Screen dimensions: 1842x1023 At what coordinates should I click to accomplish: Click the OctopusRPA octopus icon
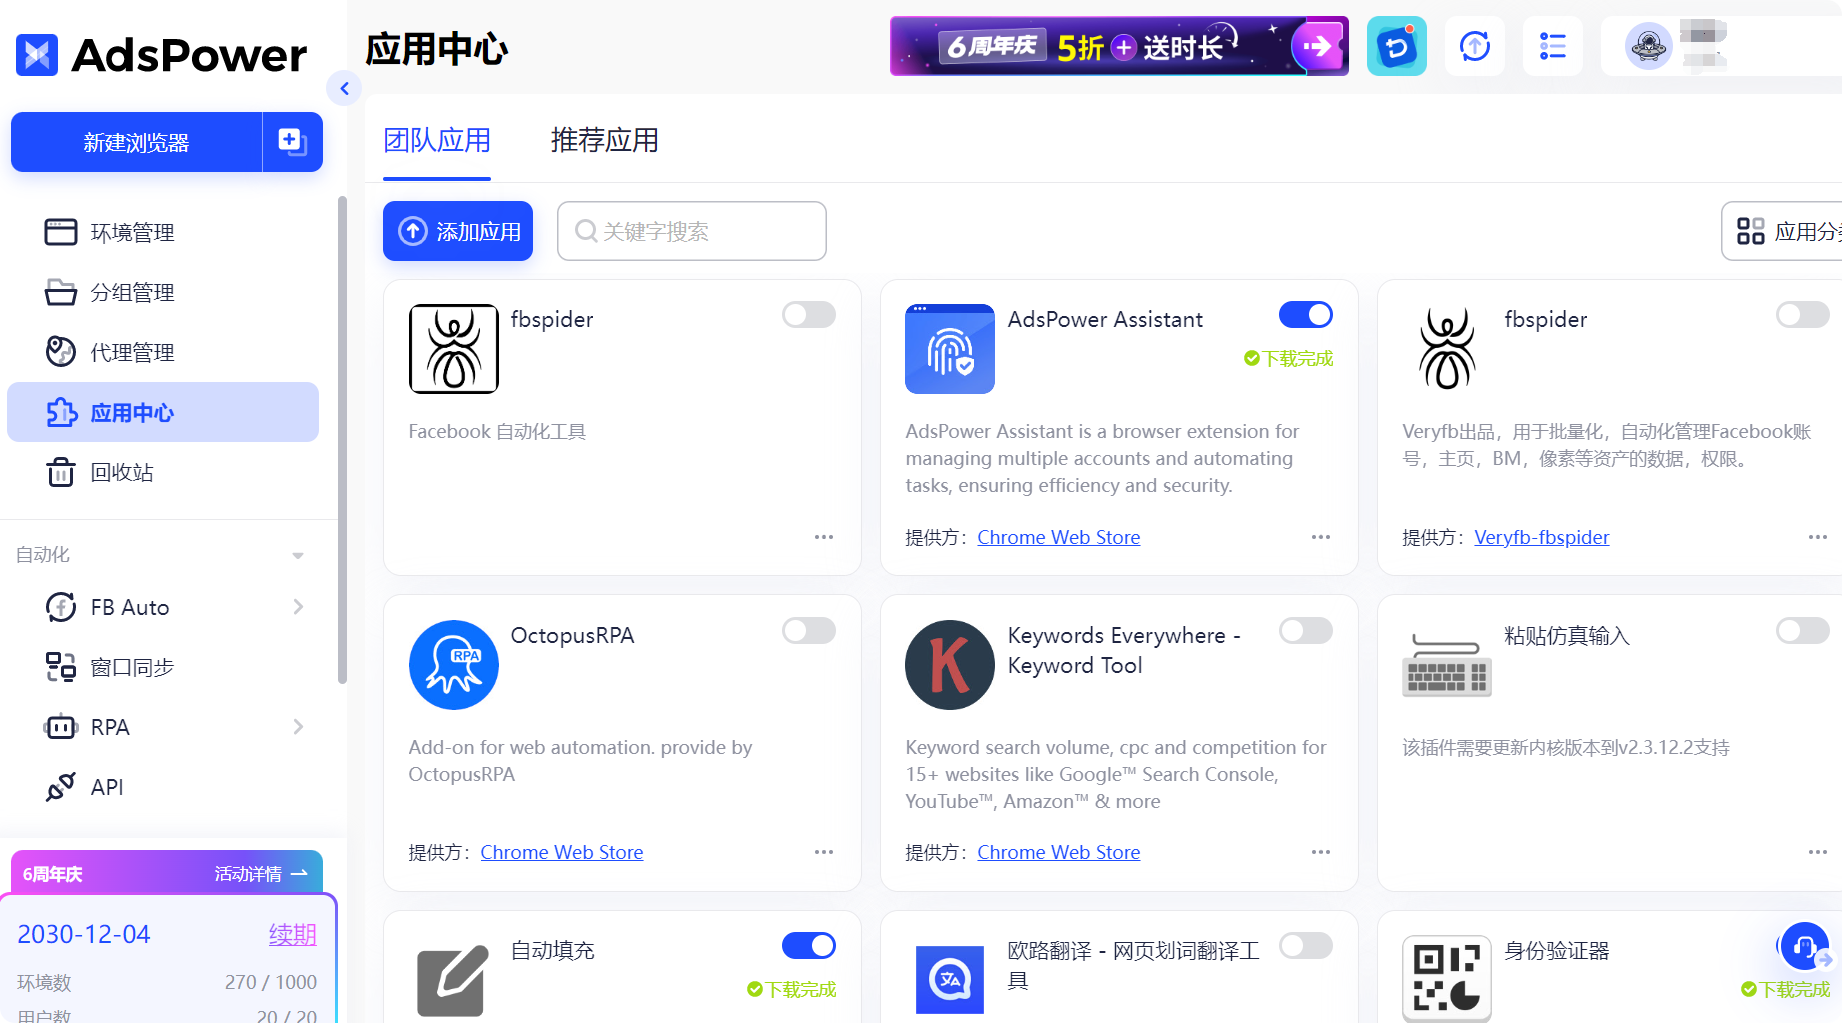pyautogui.click(x=454, y=665)
